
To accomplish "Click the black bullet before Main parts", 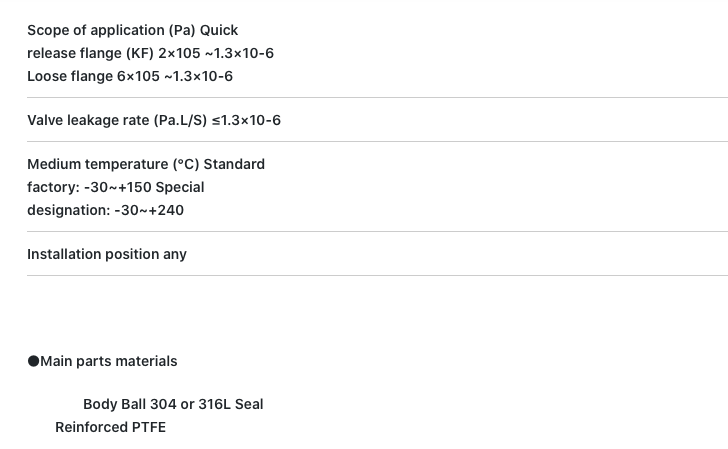I will [33, 361].
